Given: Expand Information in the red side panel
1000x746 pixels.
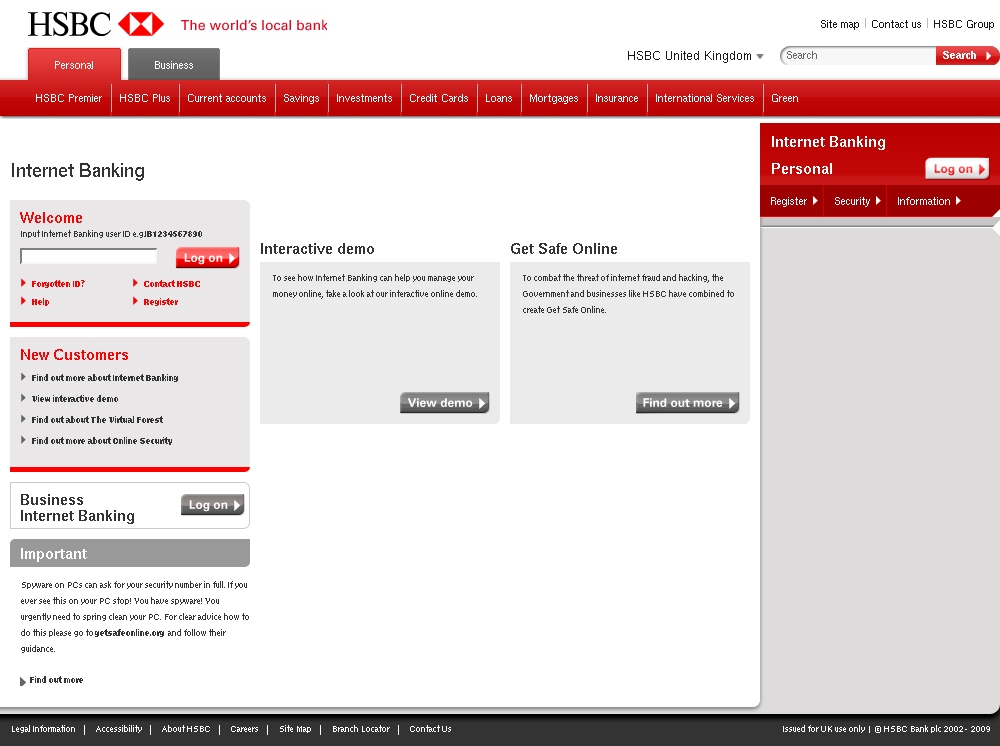Looking at the screenshot, I should click(929, 201).
